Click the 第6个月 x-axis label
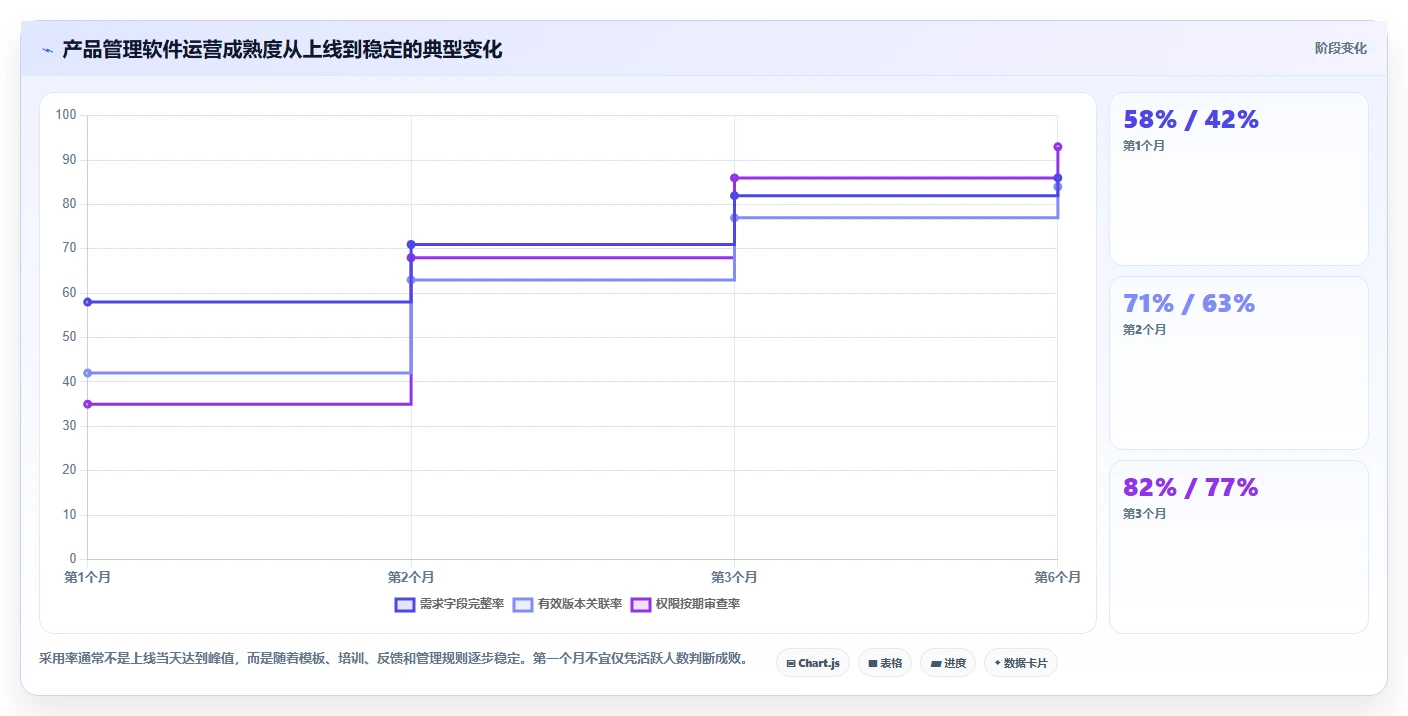 [x=1058, y=577]
